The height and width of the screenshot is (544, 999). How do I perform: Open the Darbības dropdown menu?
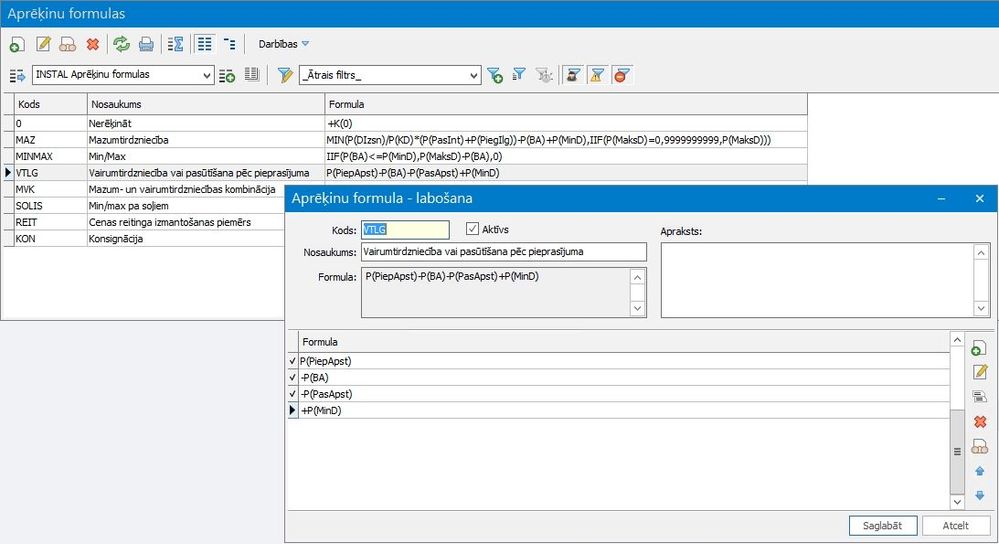point(284,44)
